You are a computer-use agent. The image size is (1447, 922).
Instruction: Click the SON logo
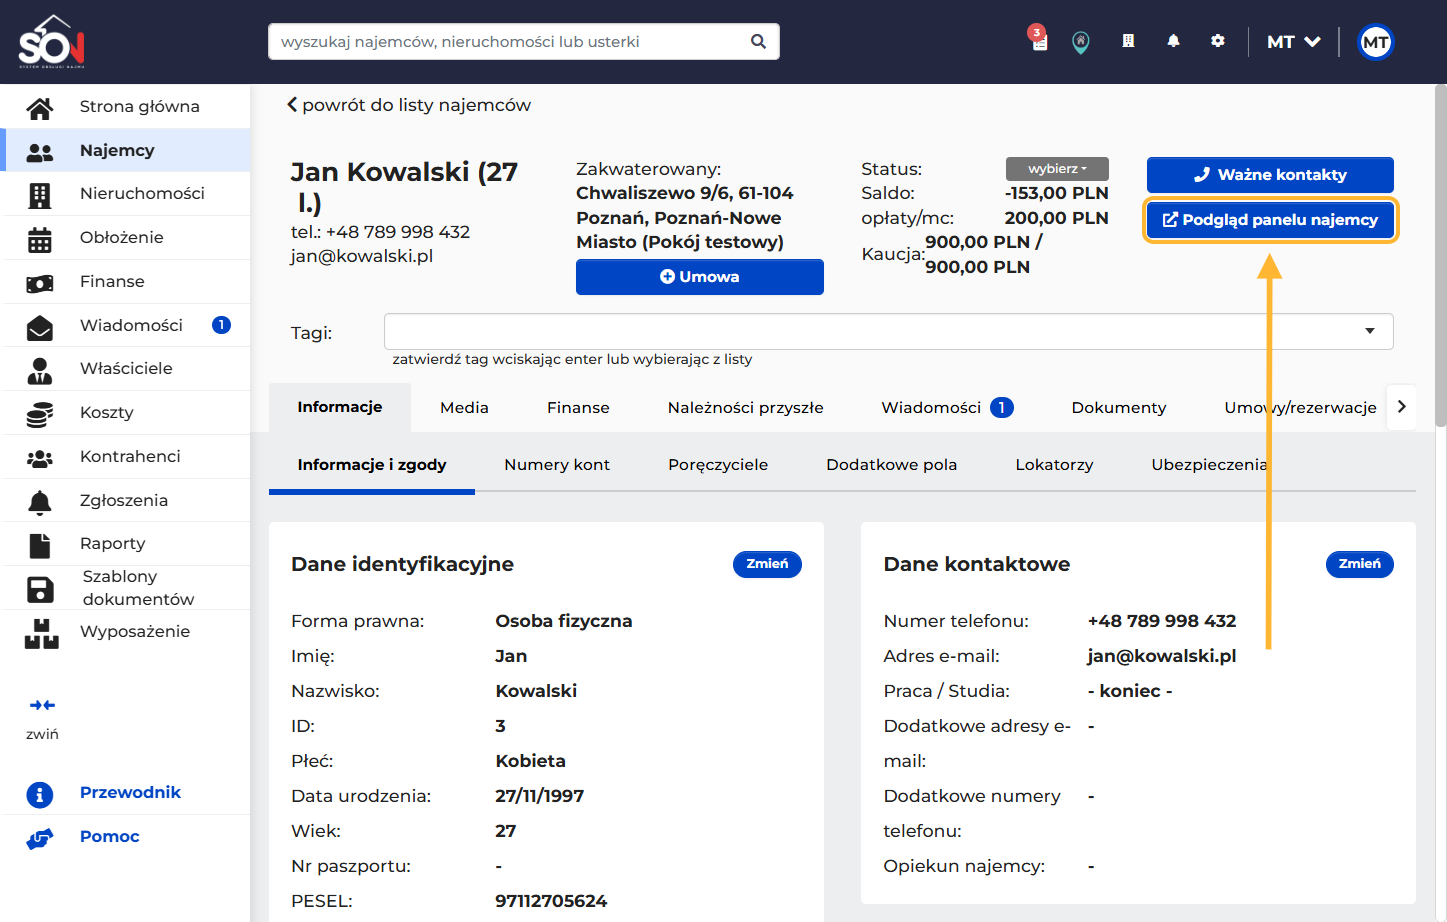point(52,42)
